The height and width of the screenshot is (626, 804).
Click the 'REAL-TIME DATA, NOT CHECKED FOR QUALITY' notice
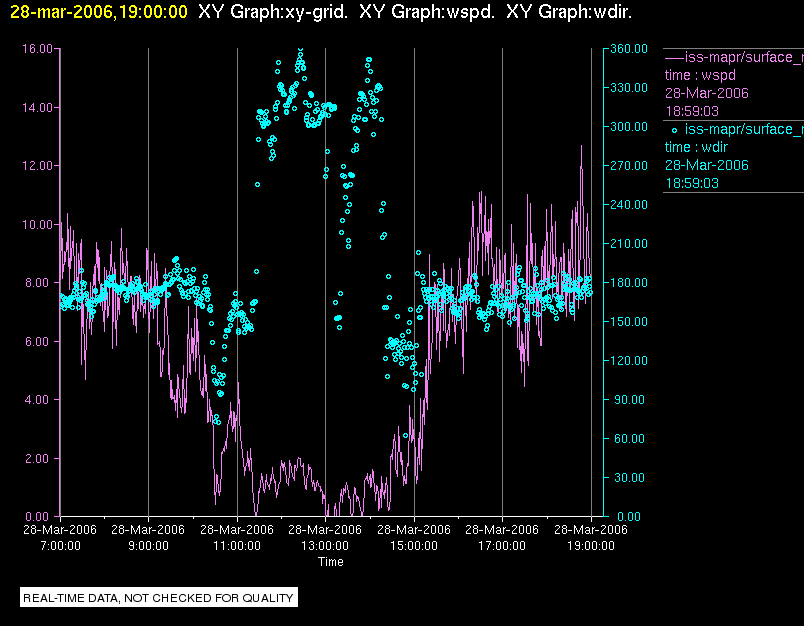[x=159, y=598]
